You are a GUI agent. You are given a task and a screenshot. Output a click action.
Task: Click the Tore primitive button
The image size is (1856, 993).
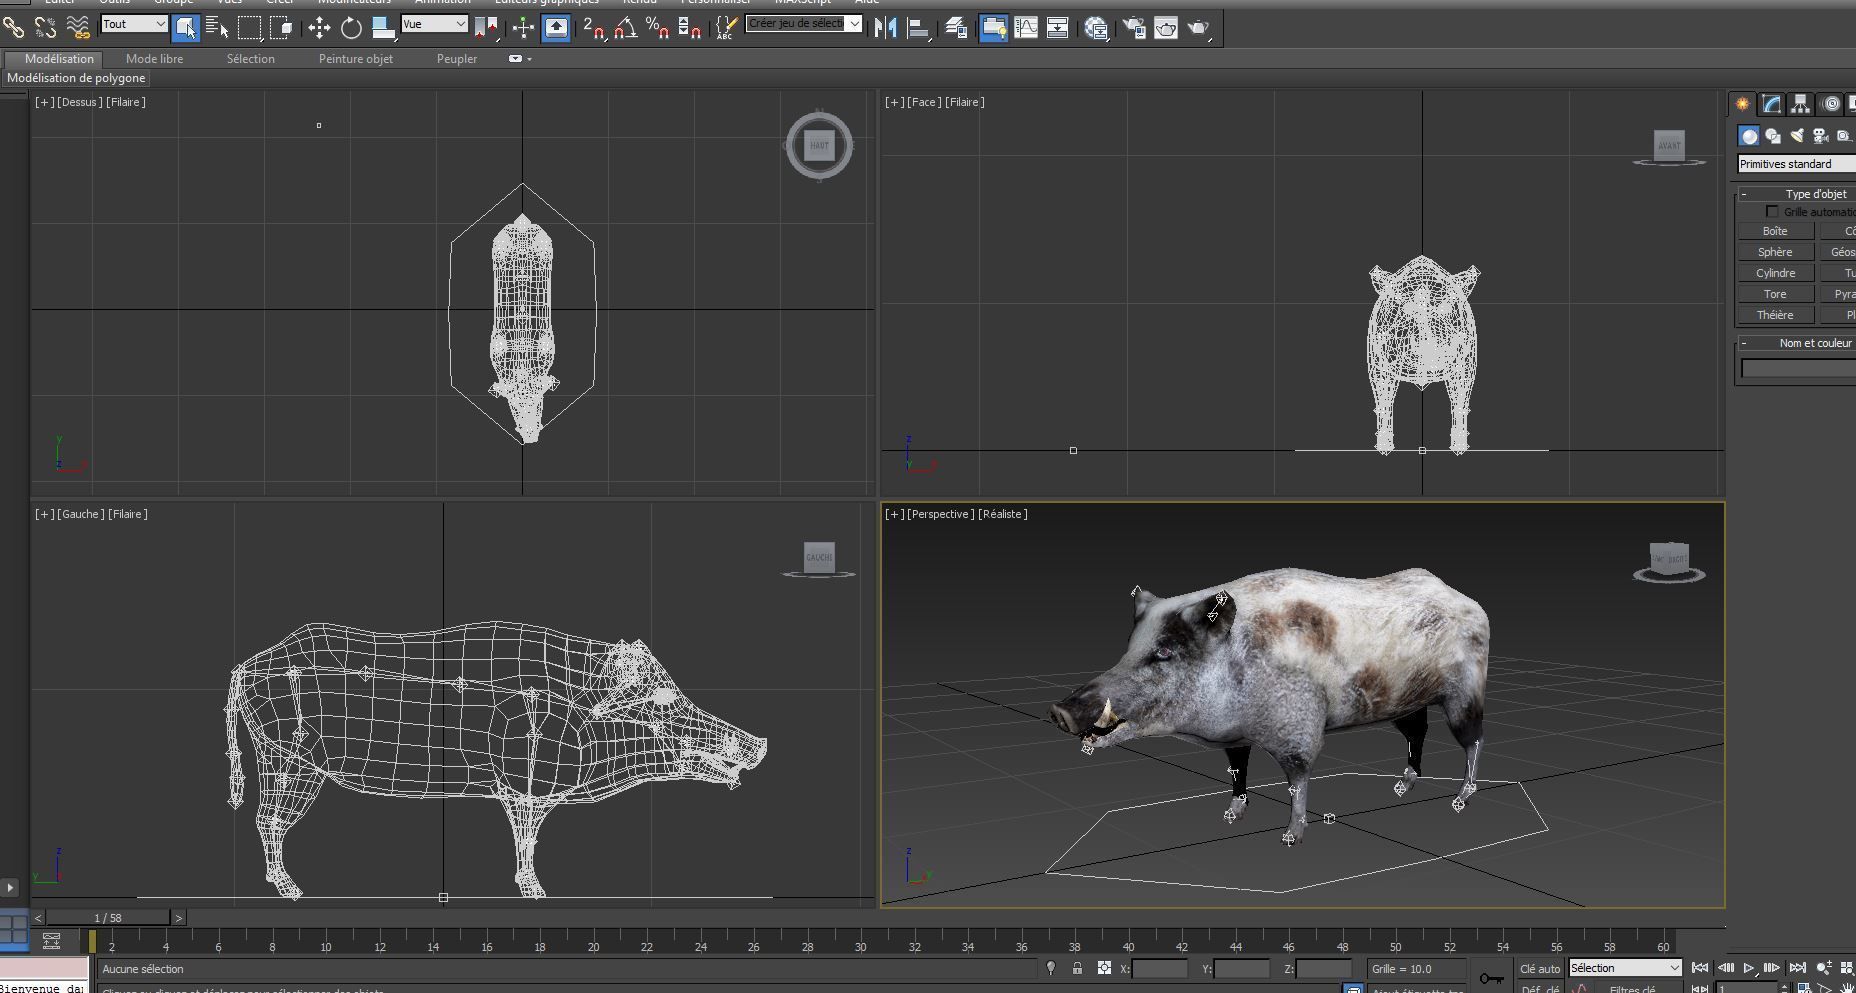[1775, 294]
